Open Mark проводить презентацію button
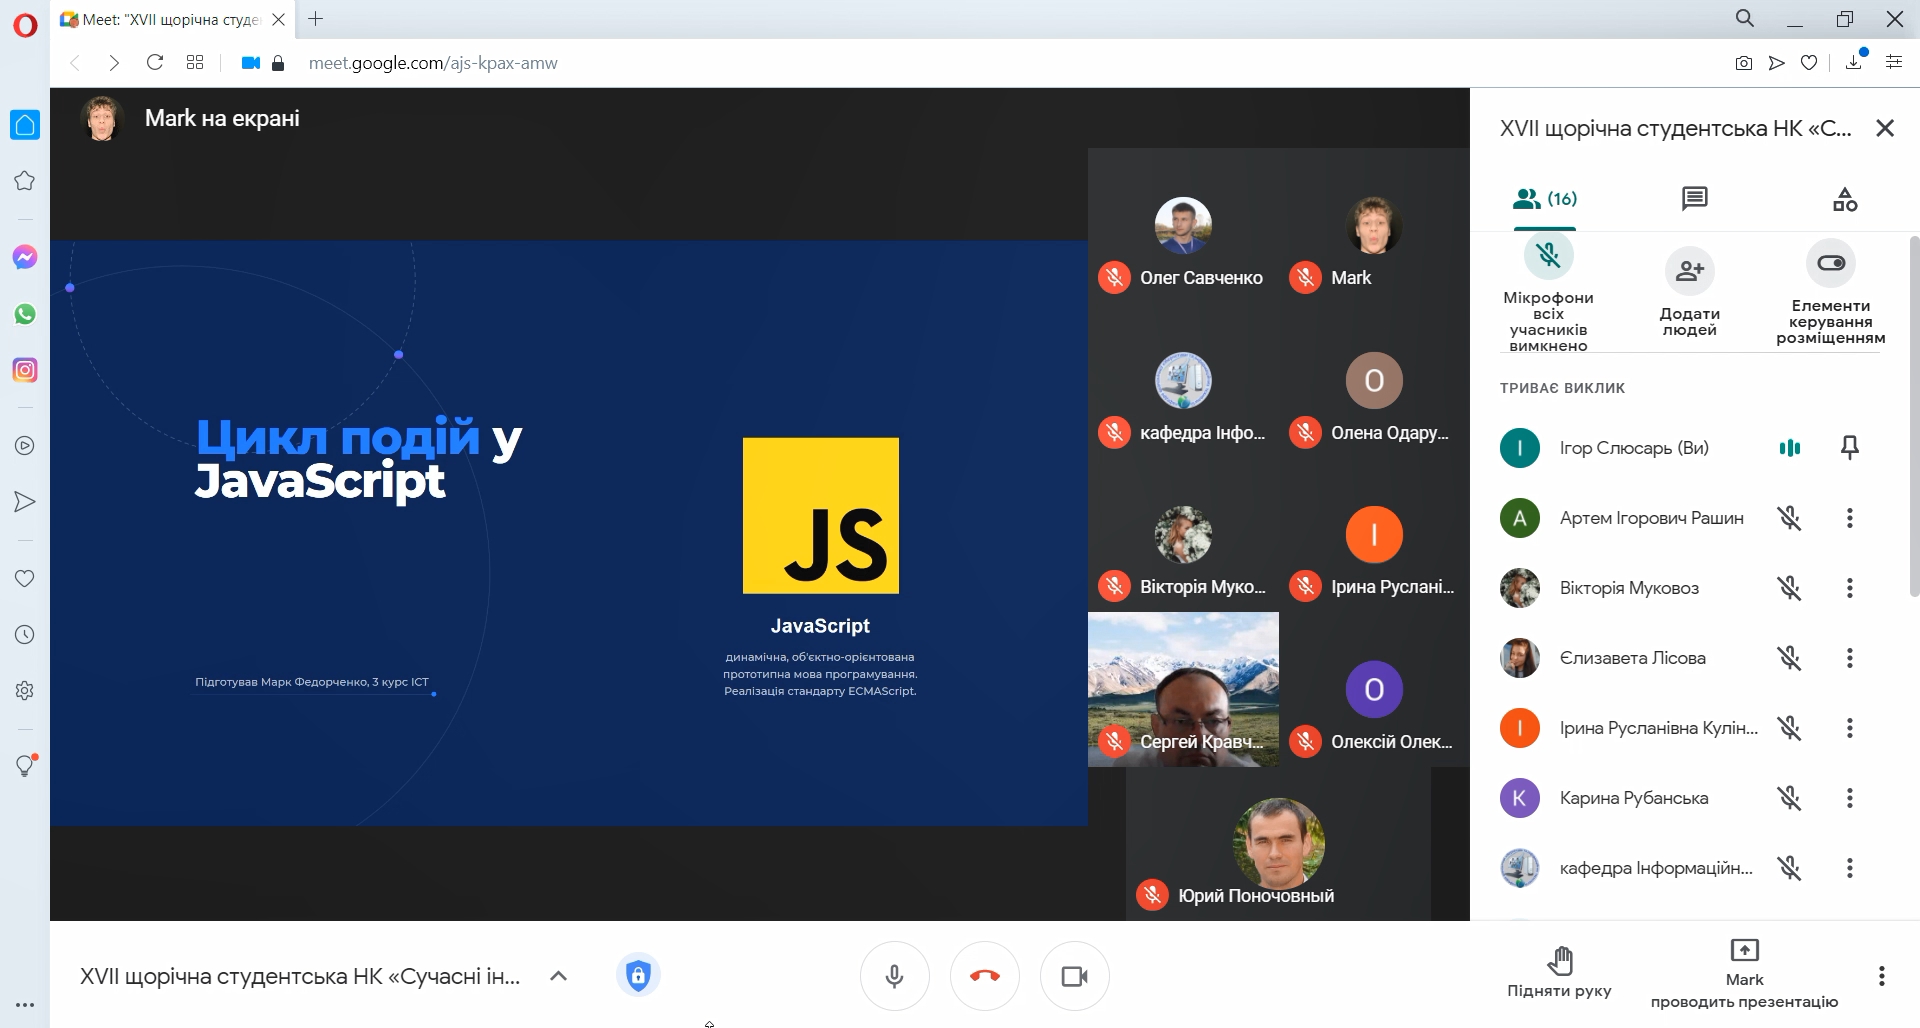Image resolution: width=1920 pixels, height=1028 pixels. [1744, 974]
